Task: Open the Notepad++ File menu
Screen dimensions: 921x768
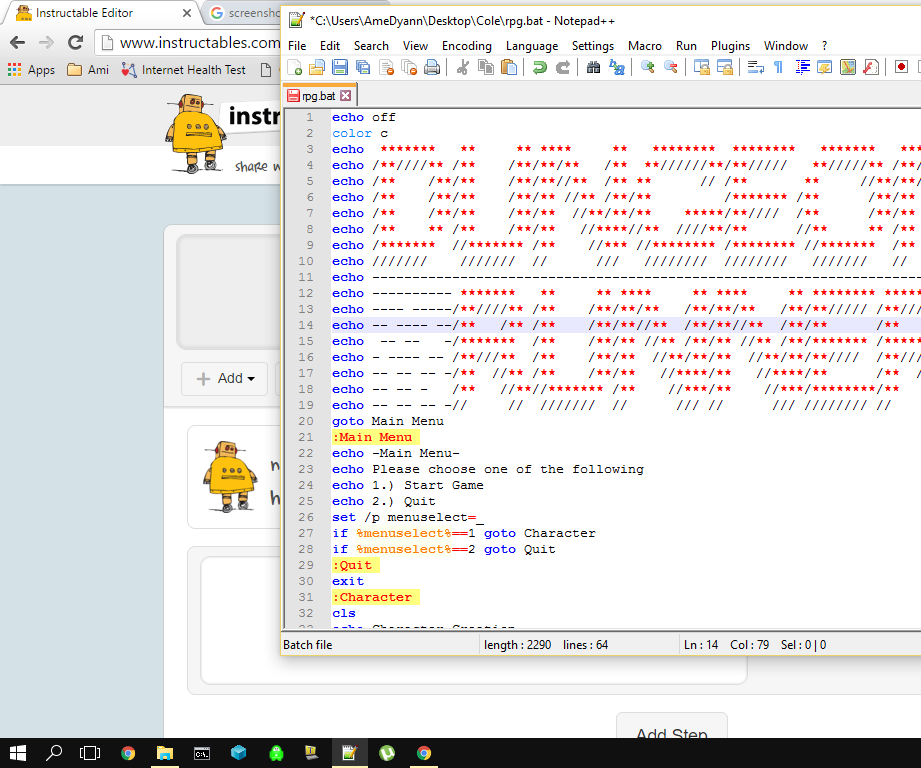Action: [297, 46]
